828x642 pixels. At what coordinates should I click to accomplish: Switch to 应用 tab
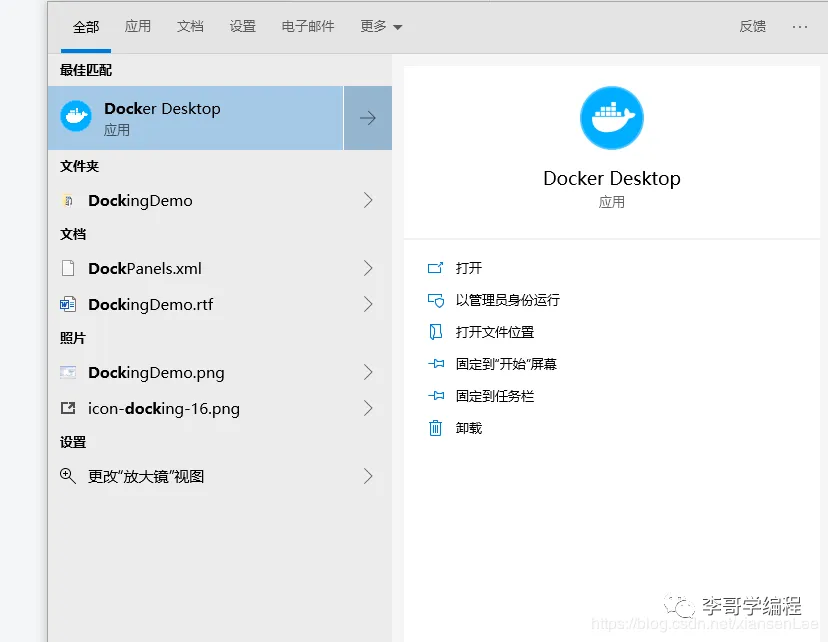click(x=138, y=26)
